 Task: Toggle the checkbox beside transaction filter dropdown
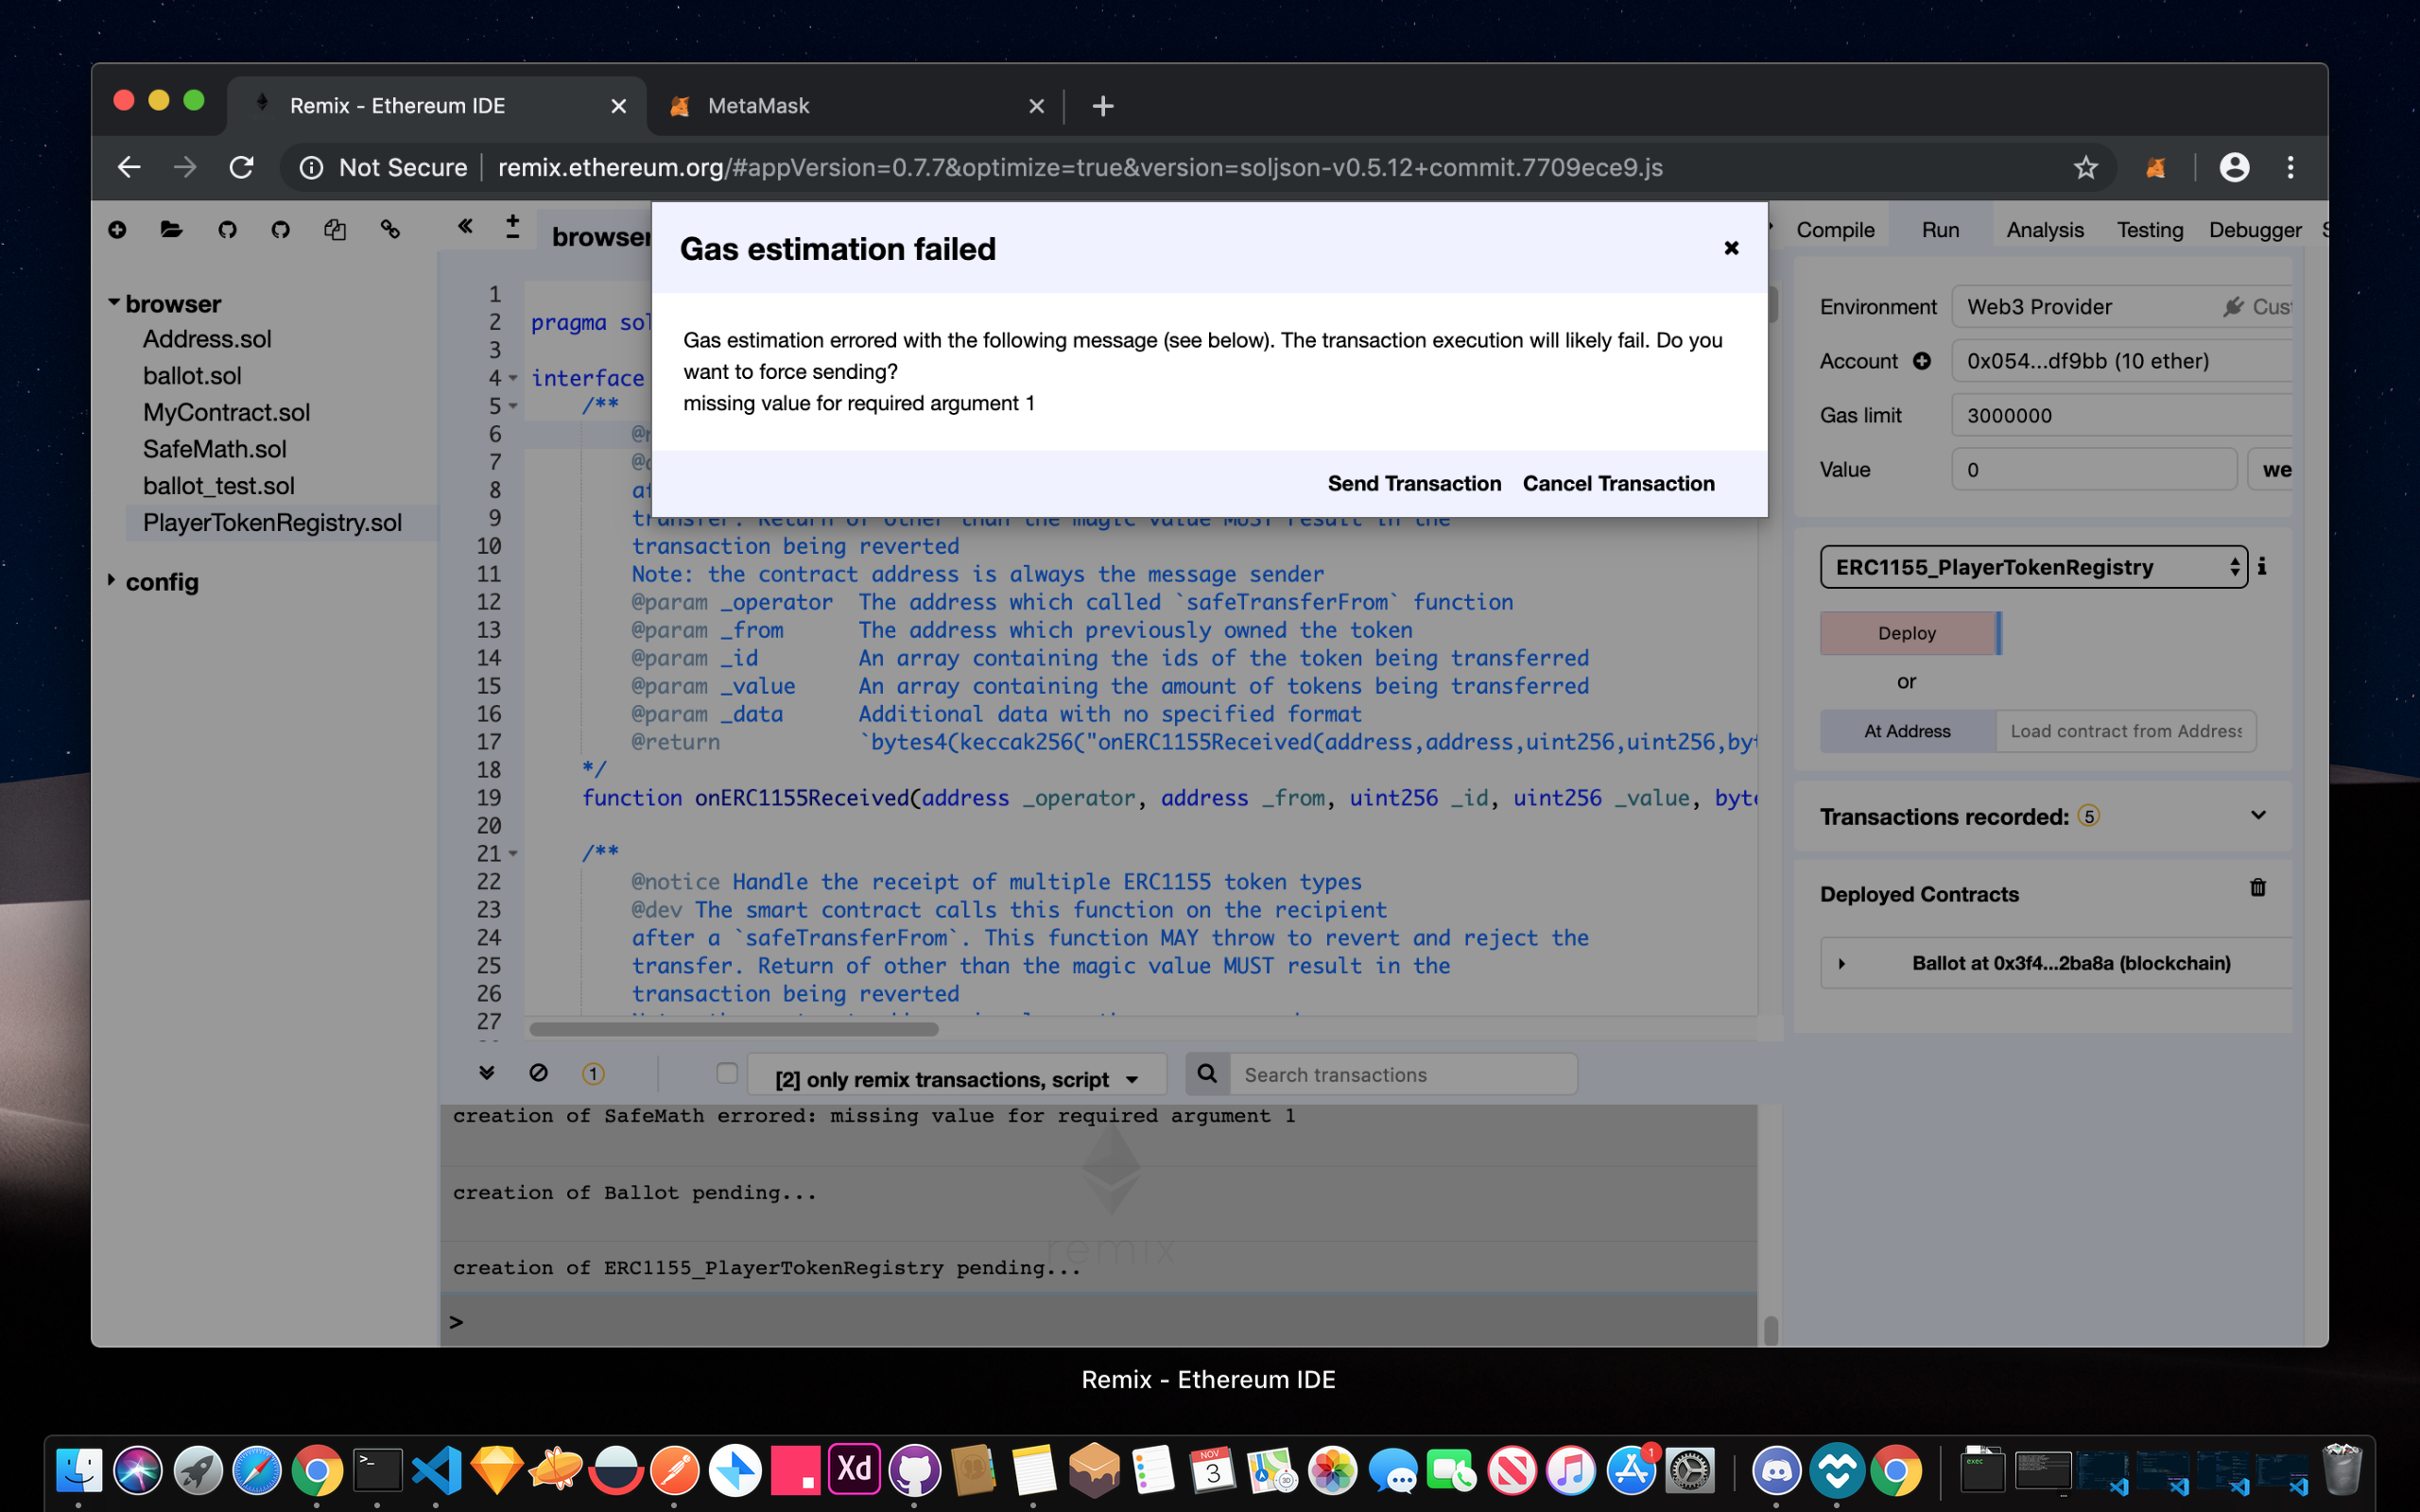(727, 1073)
